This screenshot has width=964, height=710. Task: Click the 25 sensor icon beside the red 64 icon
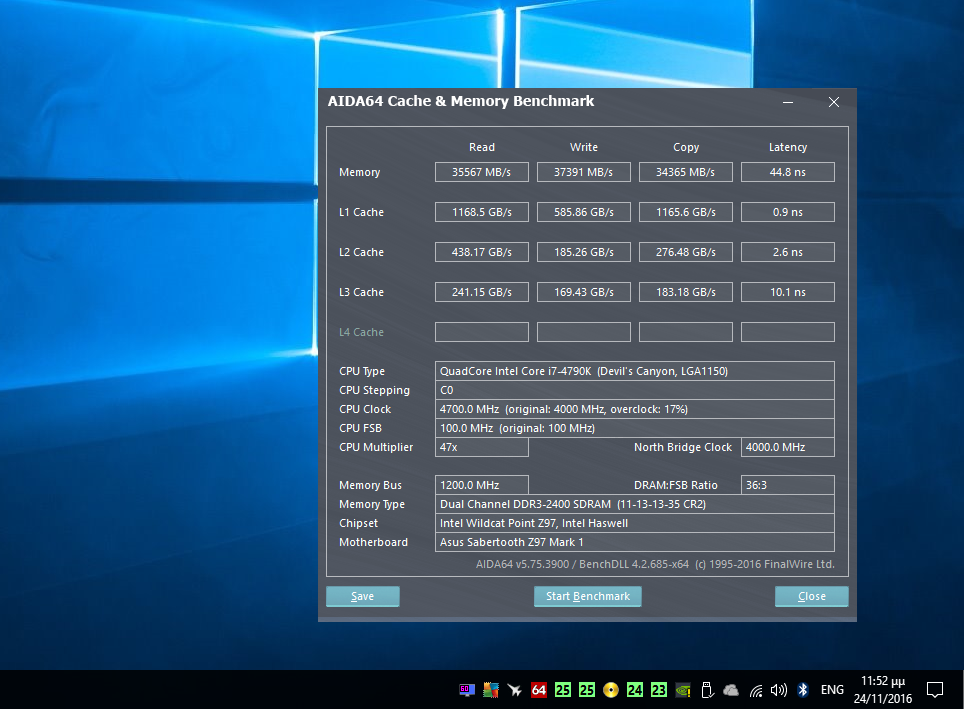[x=563, y=690]
